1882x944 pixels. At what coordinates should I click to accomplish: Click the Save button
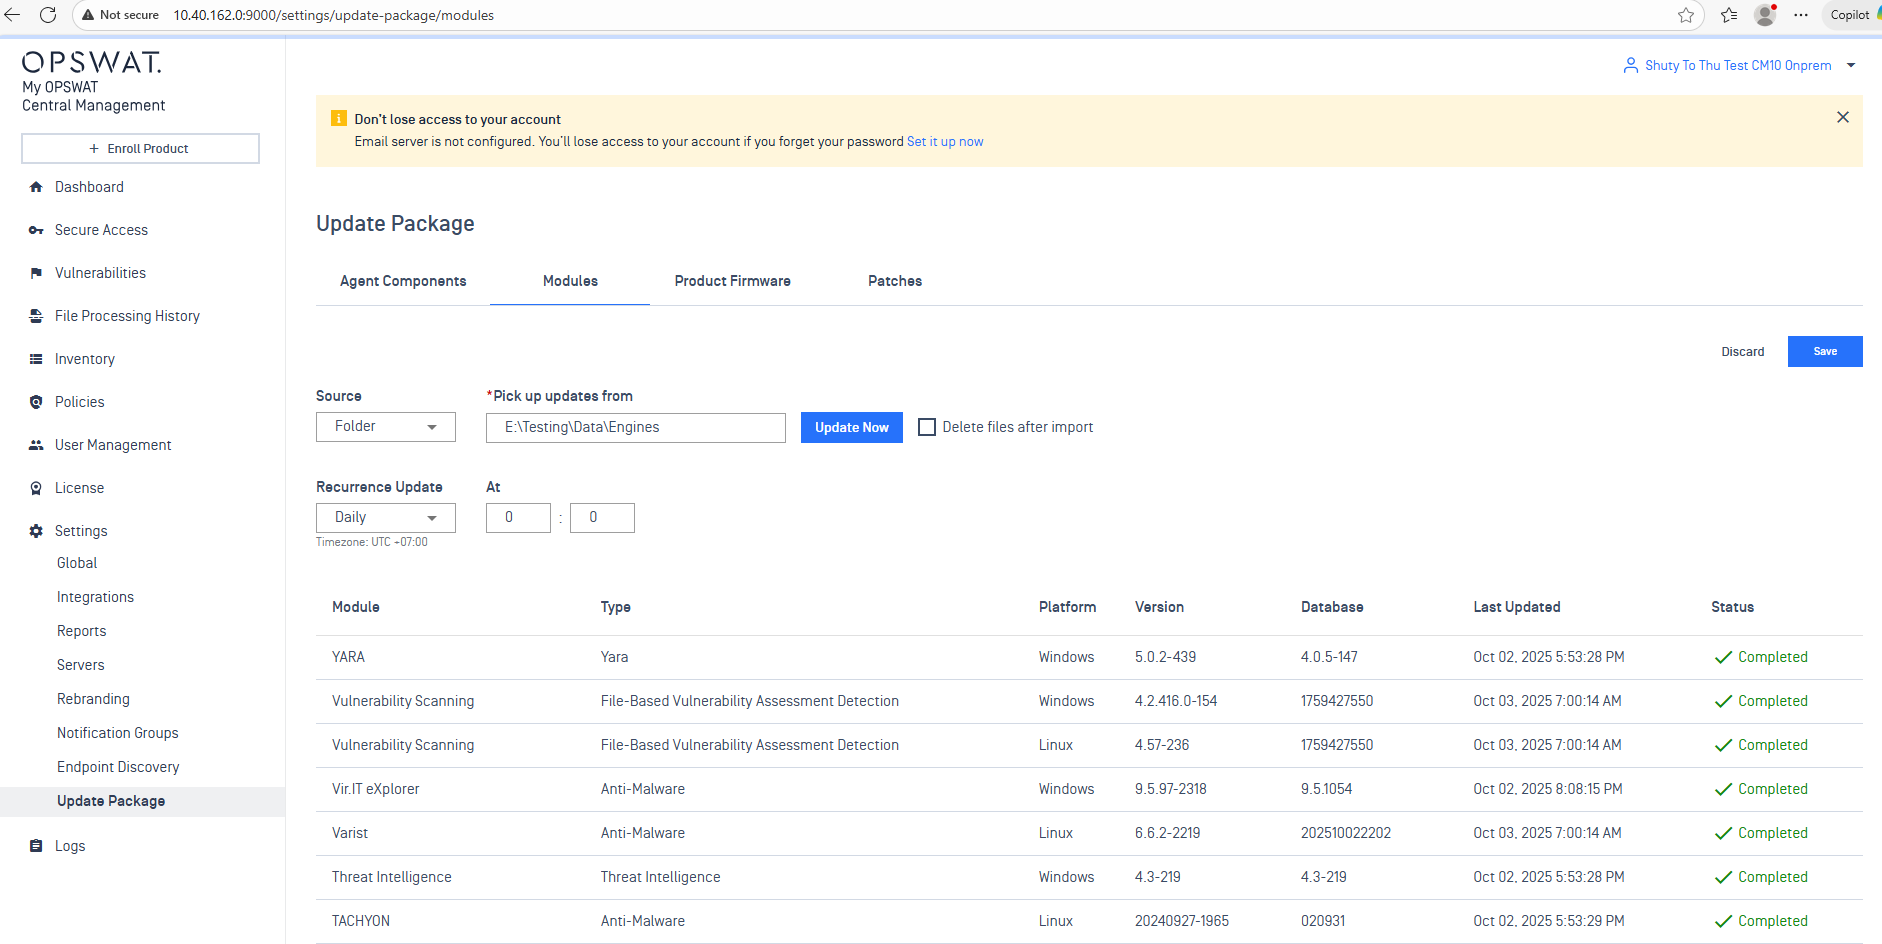click(x=1824, y=352)
